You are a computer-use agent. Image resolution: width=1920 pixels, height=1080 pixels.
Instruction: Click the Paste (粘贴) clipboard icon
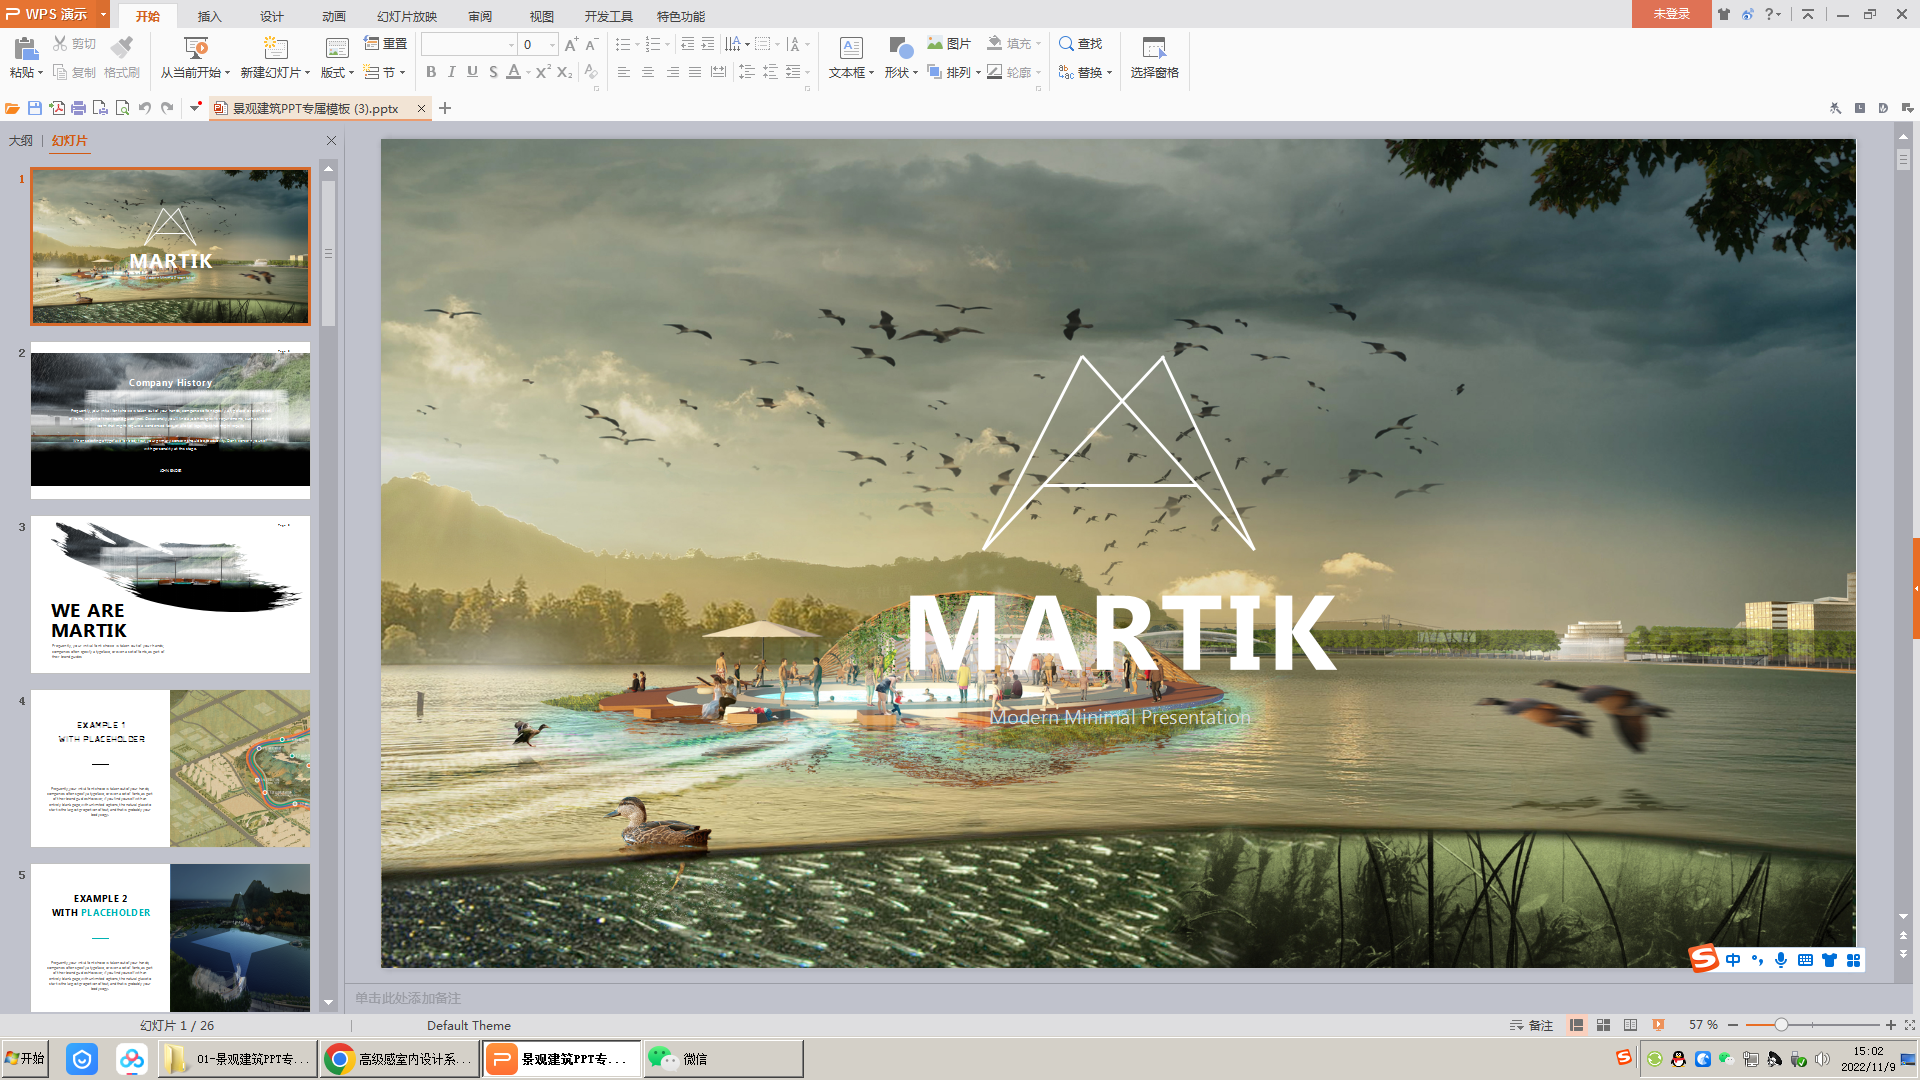25,48
